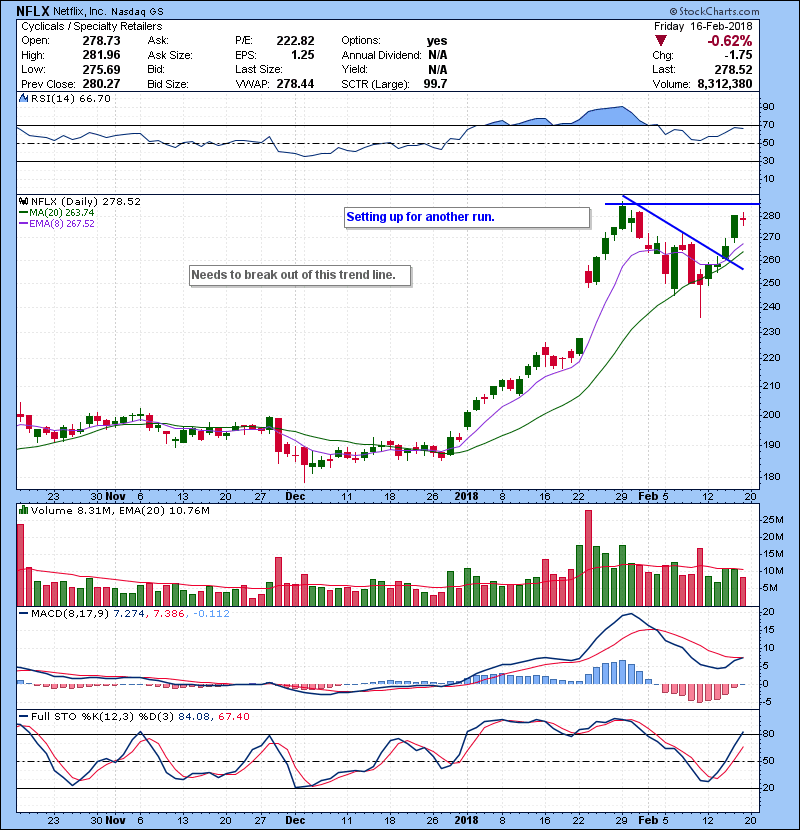Click the tallest red volume bar
Image resolution: width=800 pixels, height=830 pixels.
coord(588,558)
